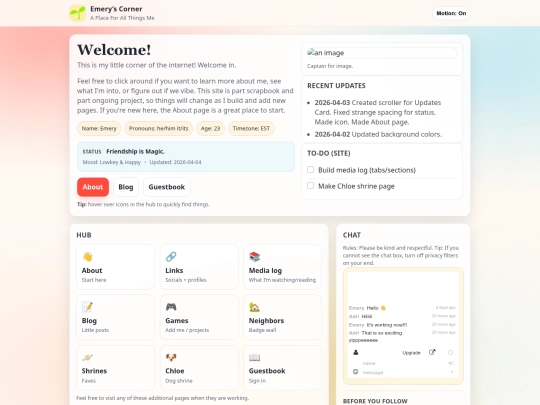Focus the chat name field
This screenshot has height=405, width=540.
click(x=403, y=363)
